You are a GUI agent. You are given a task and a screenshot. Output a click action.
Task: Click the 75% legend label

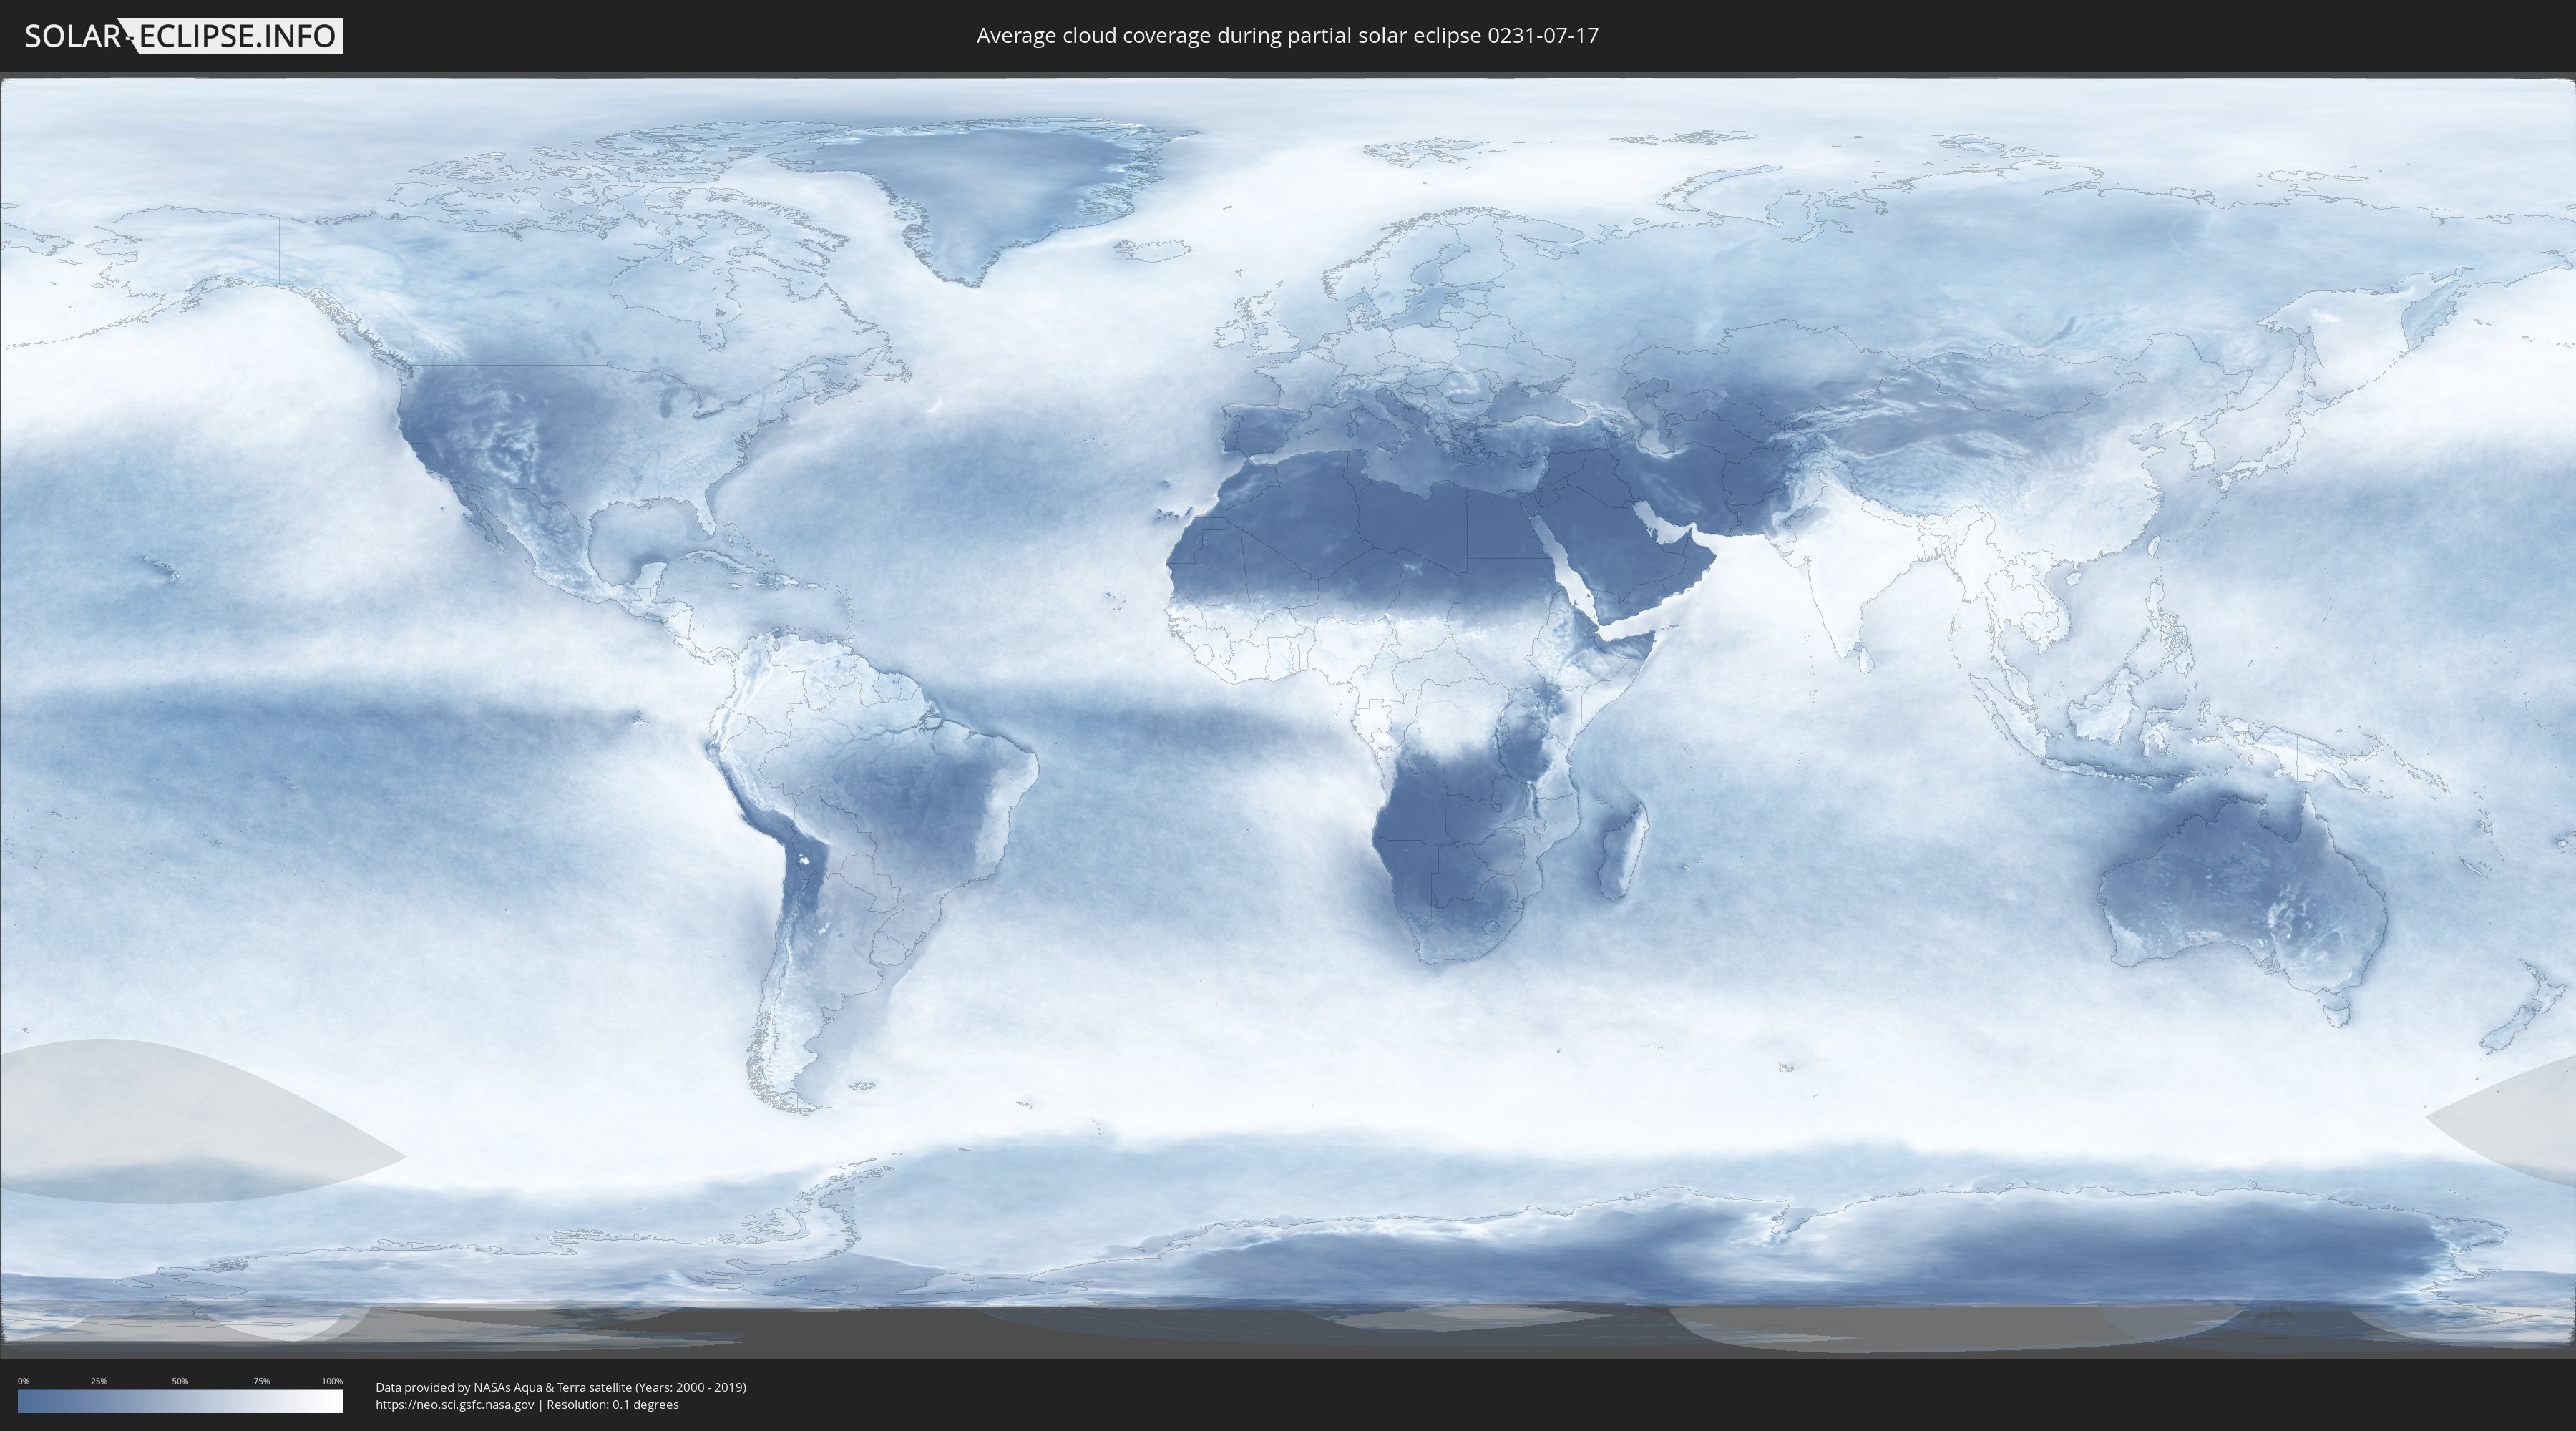261,1381
